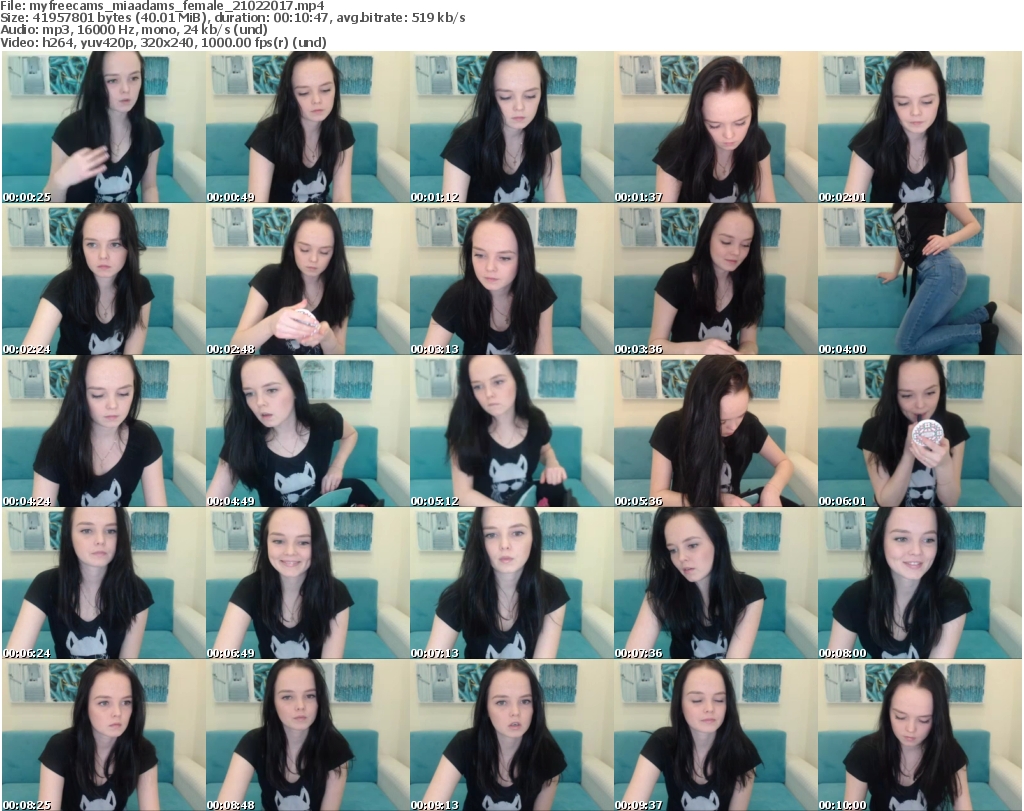Open the frame marked 00:08:00
The height and width of the screenshot is (811, 1024).
920,583
